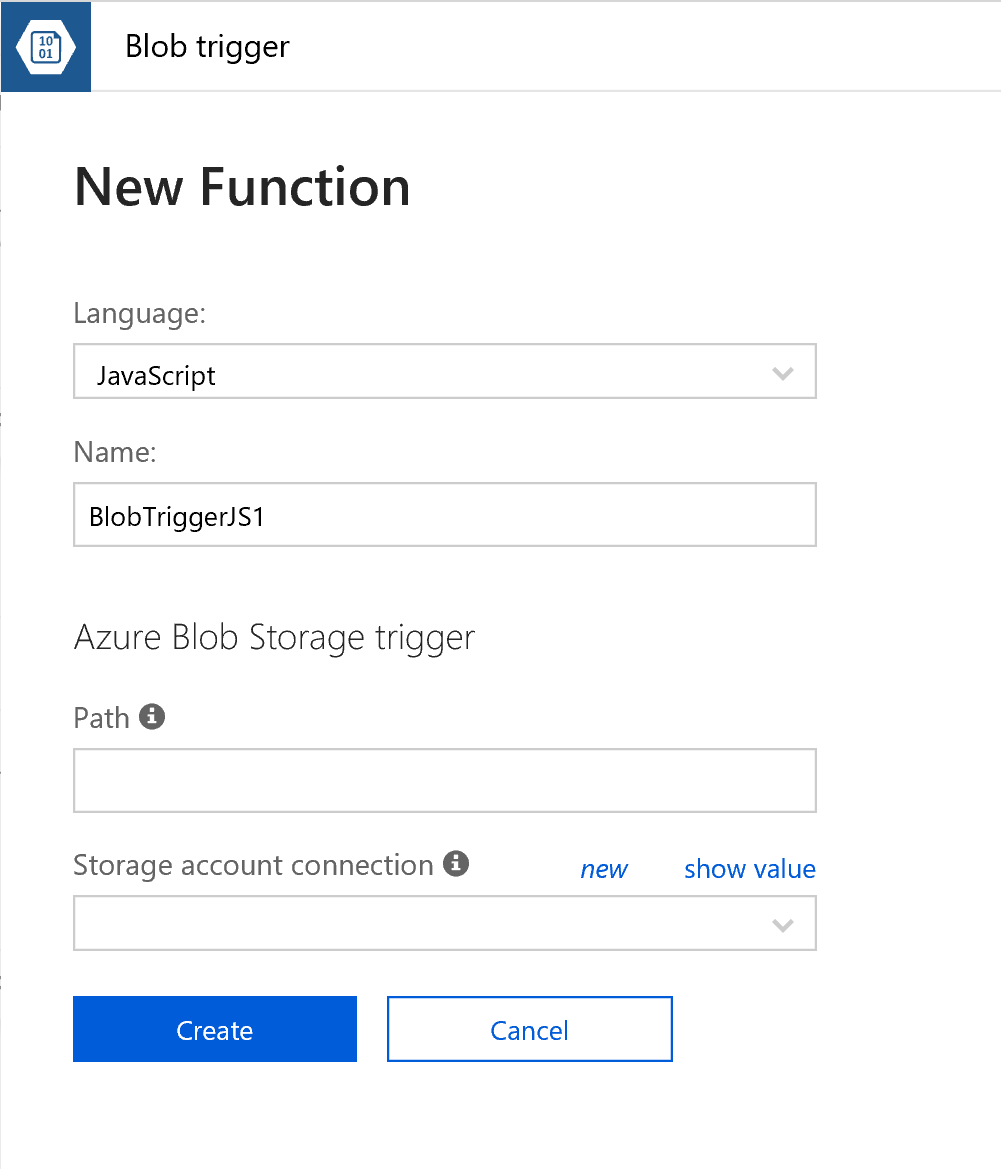Click the "Name:" field label

pos(115,452)
